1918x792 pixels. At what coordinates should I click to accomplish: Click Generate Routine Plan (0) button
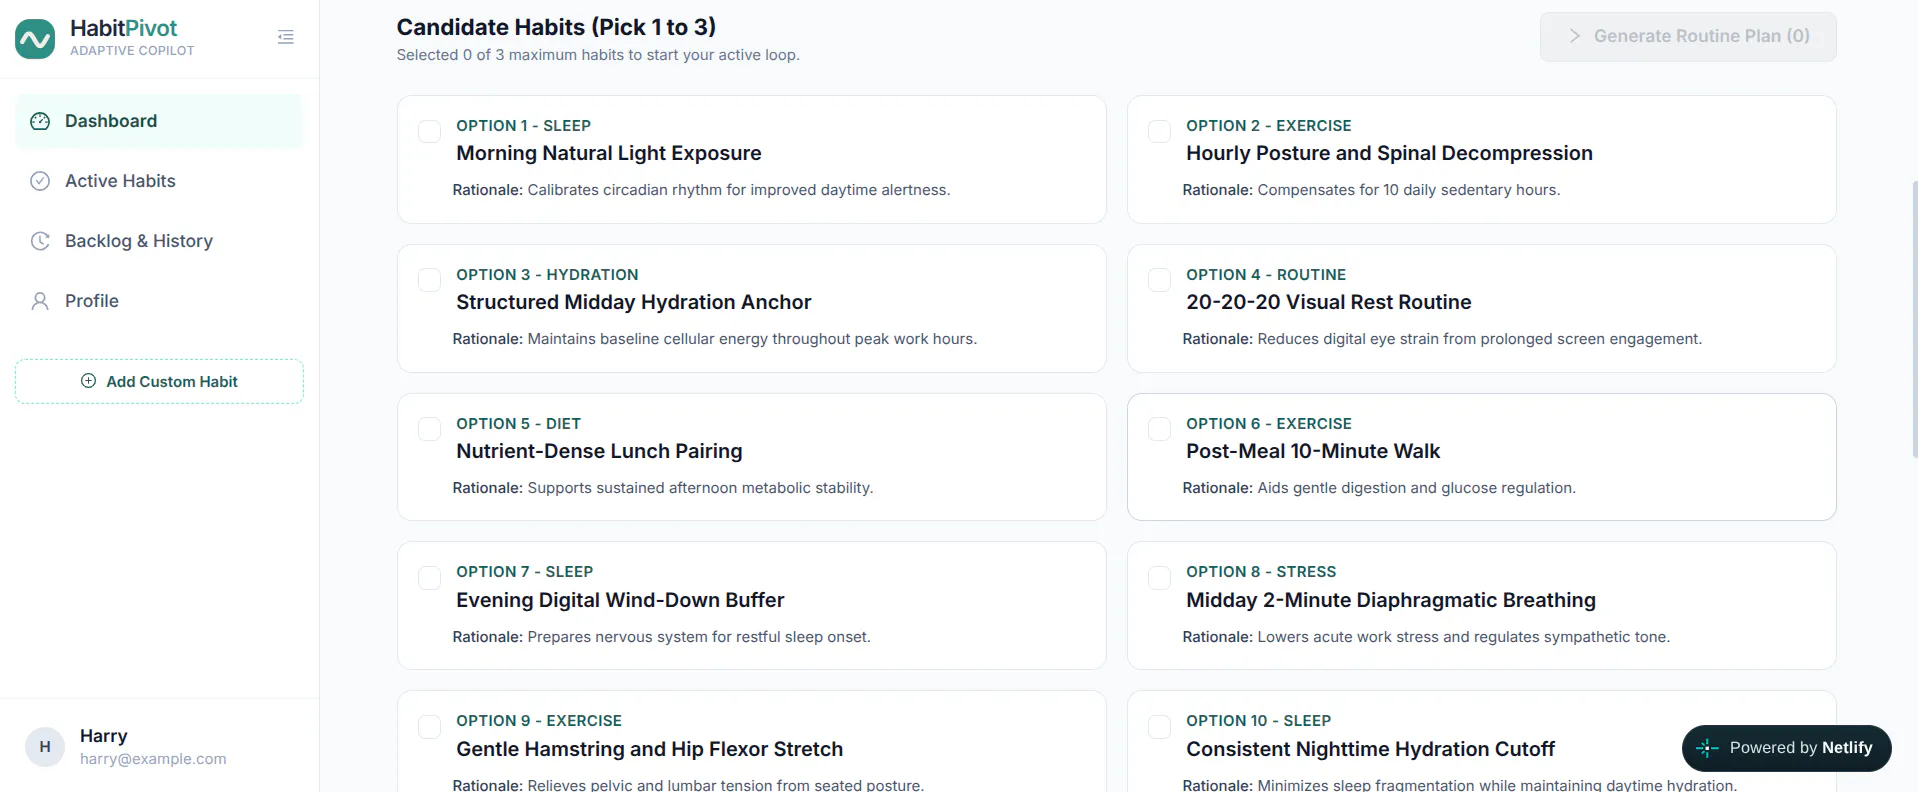click(x=1688, y=37)
